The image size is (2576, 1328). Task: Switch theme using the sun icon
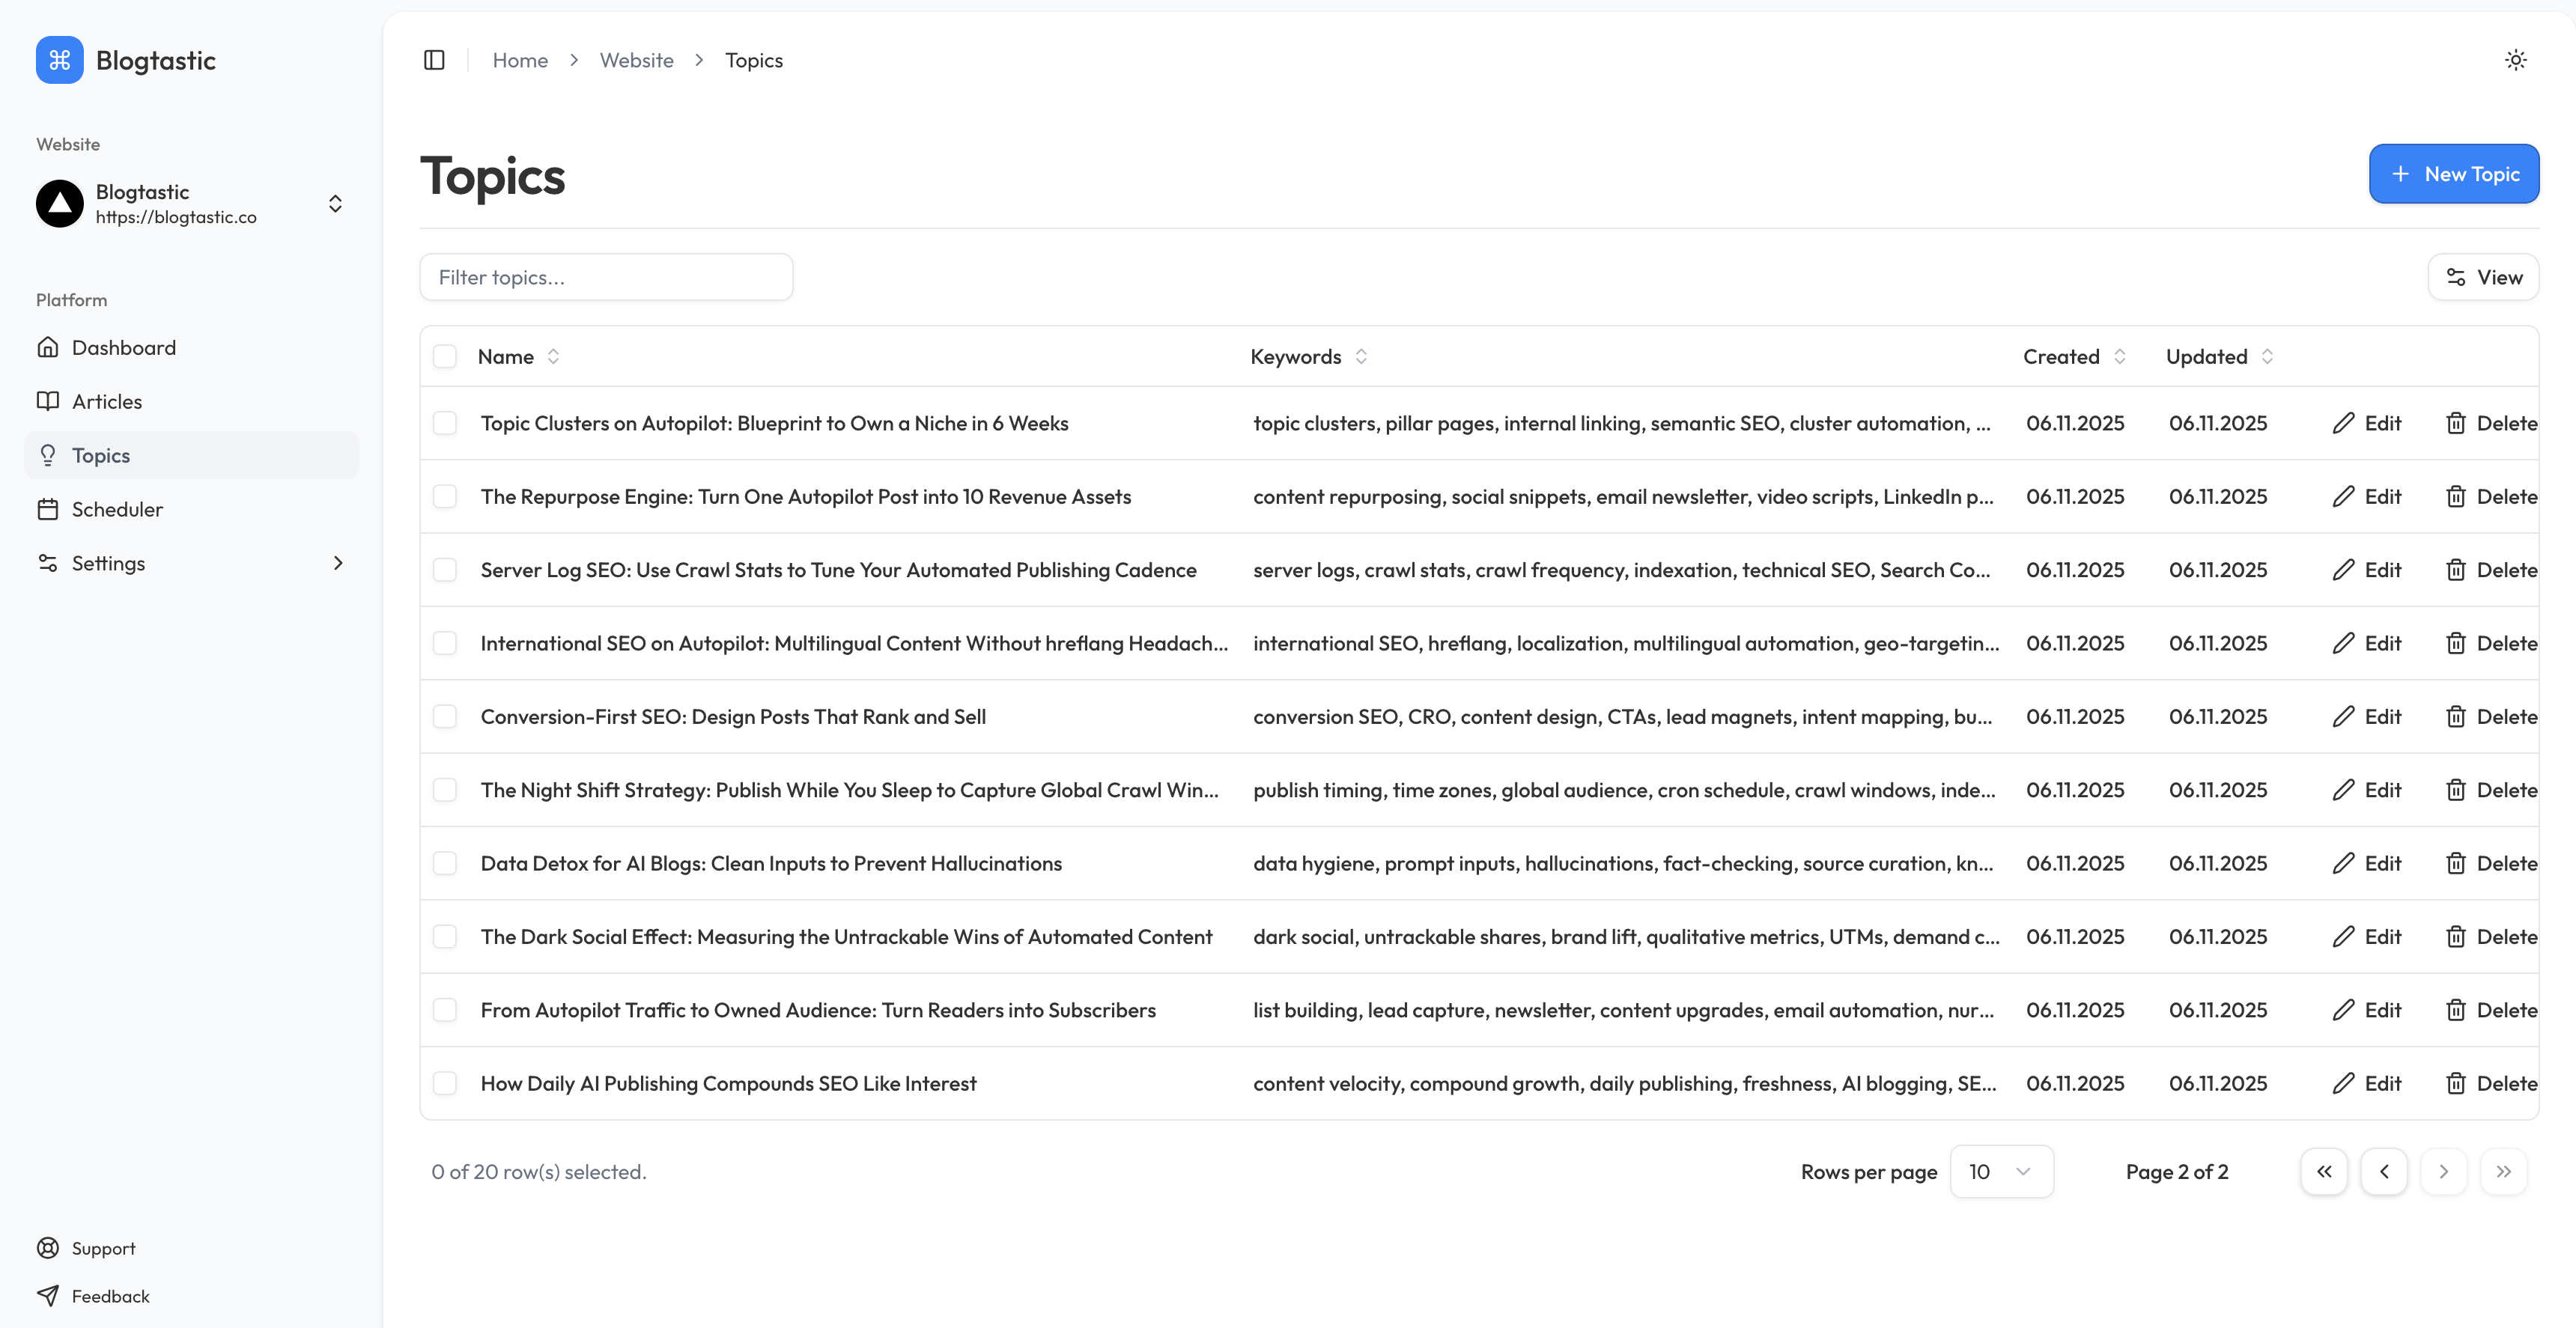point(2515,60)
